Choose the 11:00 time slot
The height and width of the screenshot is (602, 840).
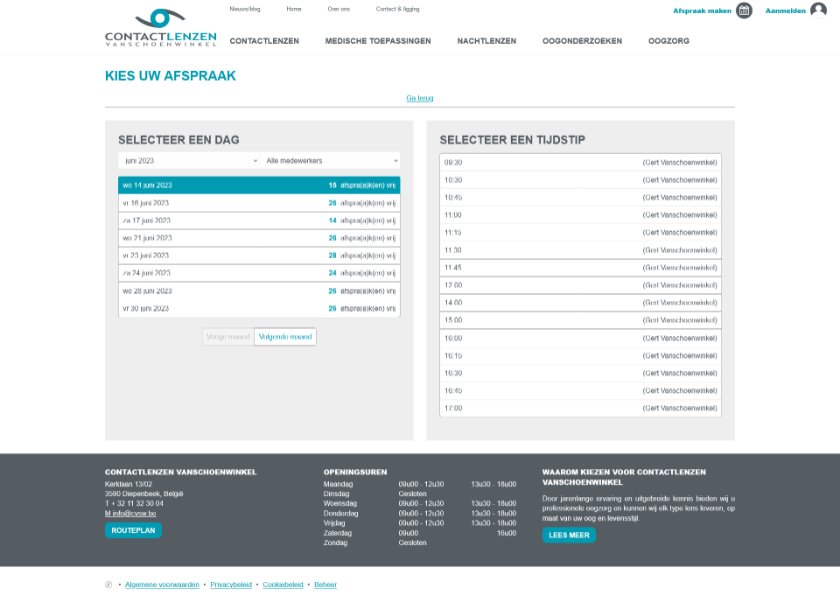click(580, 215)
